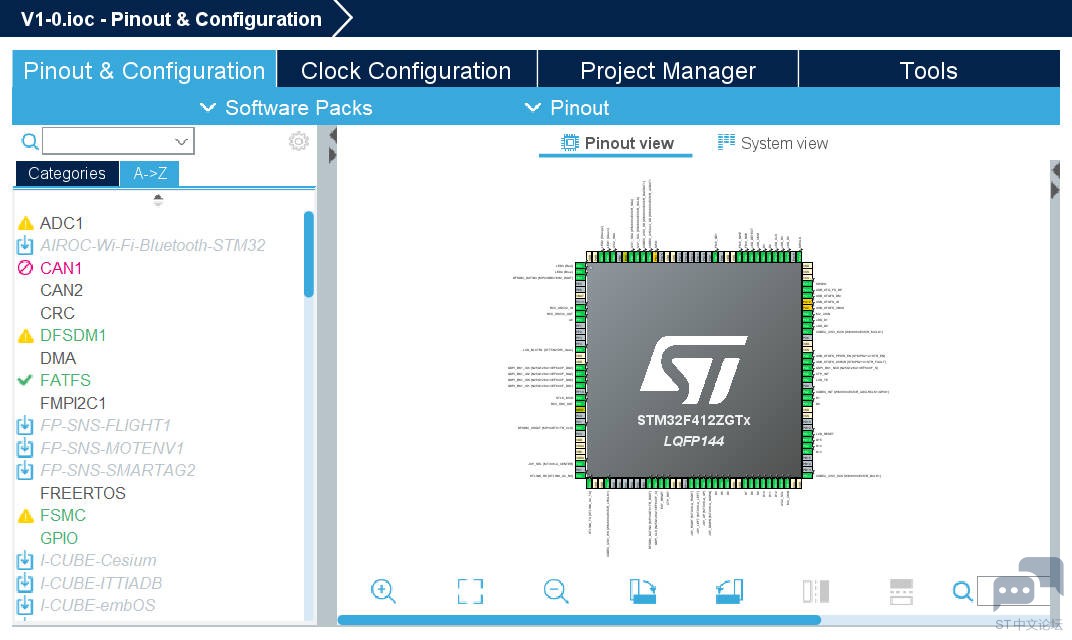
Task: Click download icon beside FP-SNS-FLIGHT1
Action: pyautogui.click(x=25, y=425)
